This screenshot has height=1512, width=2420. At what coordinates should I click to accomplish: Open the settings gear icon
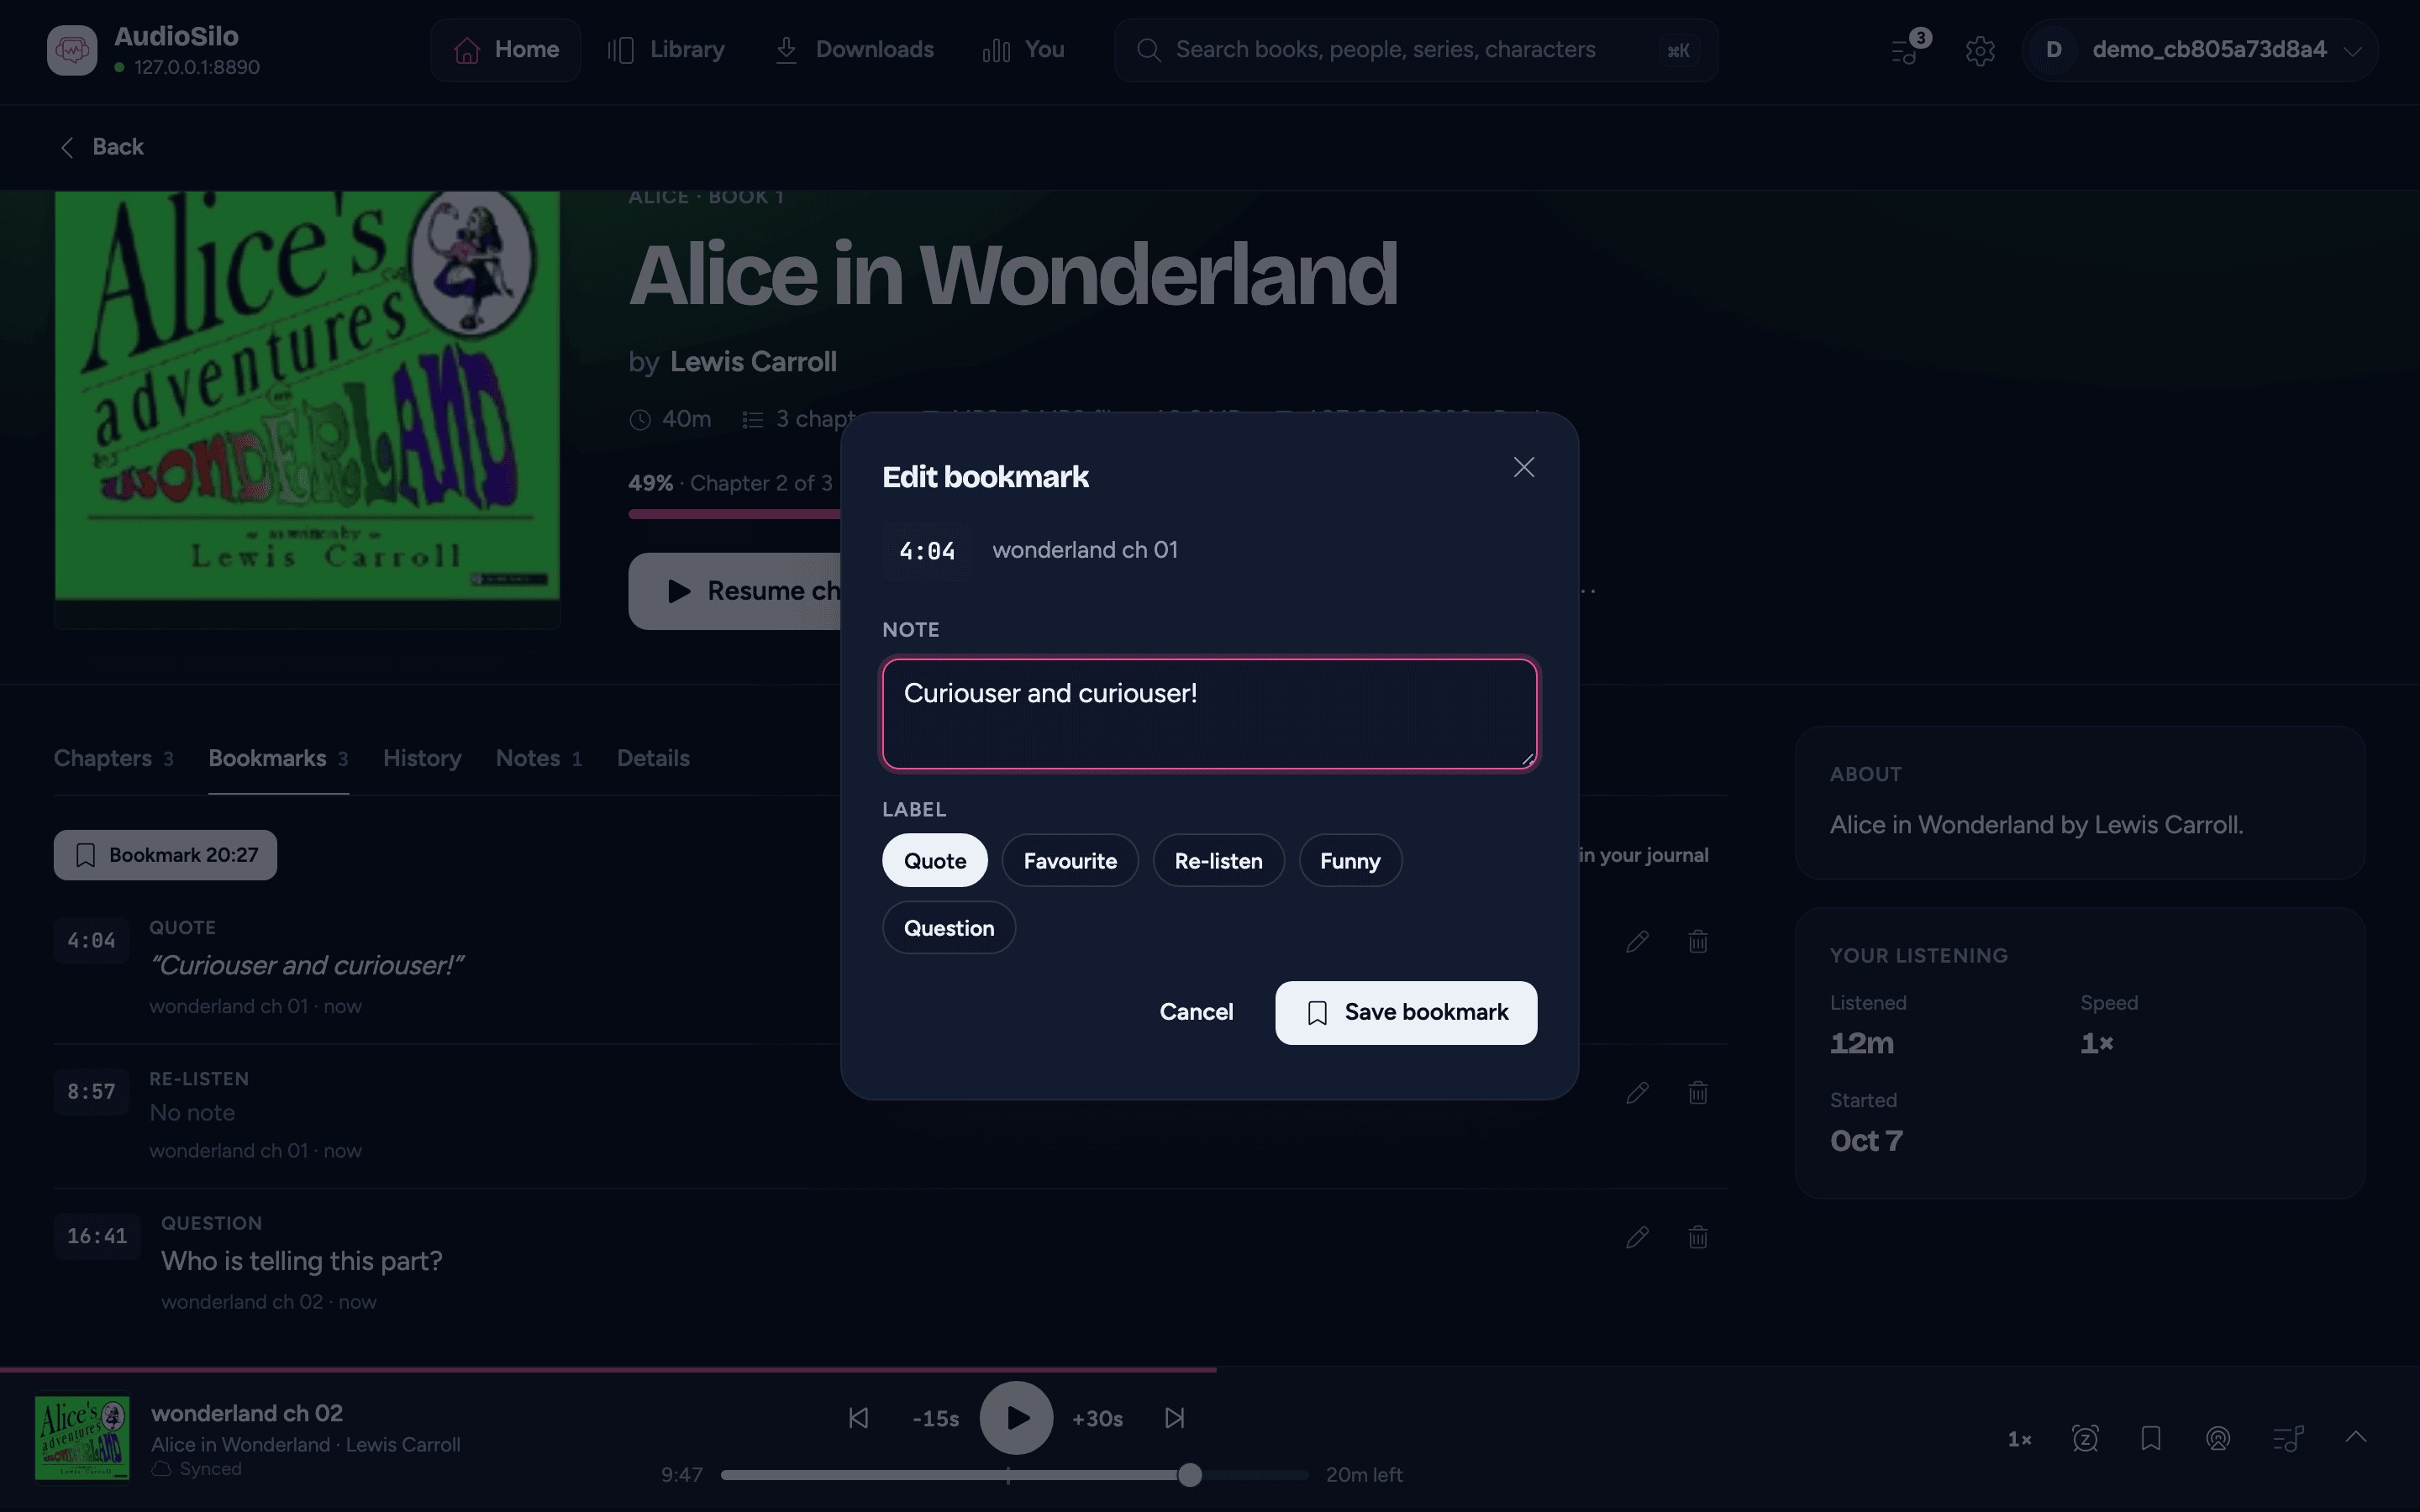(1979, 50)
